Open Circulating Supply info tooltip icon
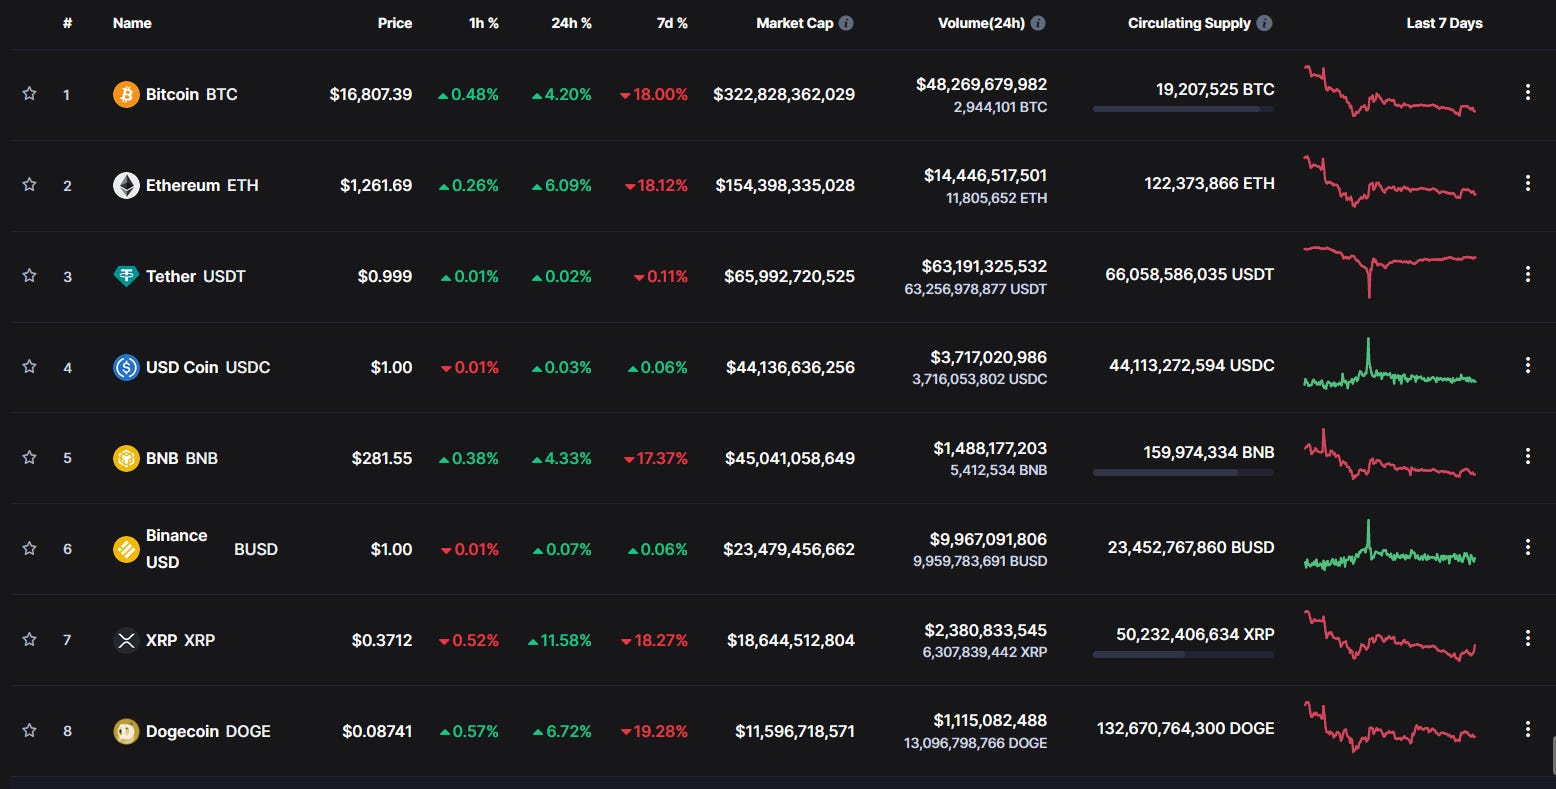This screenshot has width=1556, height=789. 1264,23
